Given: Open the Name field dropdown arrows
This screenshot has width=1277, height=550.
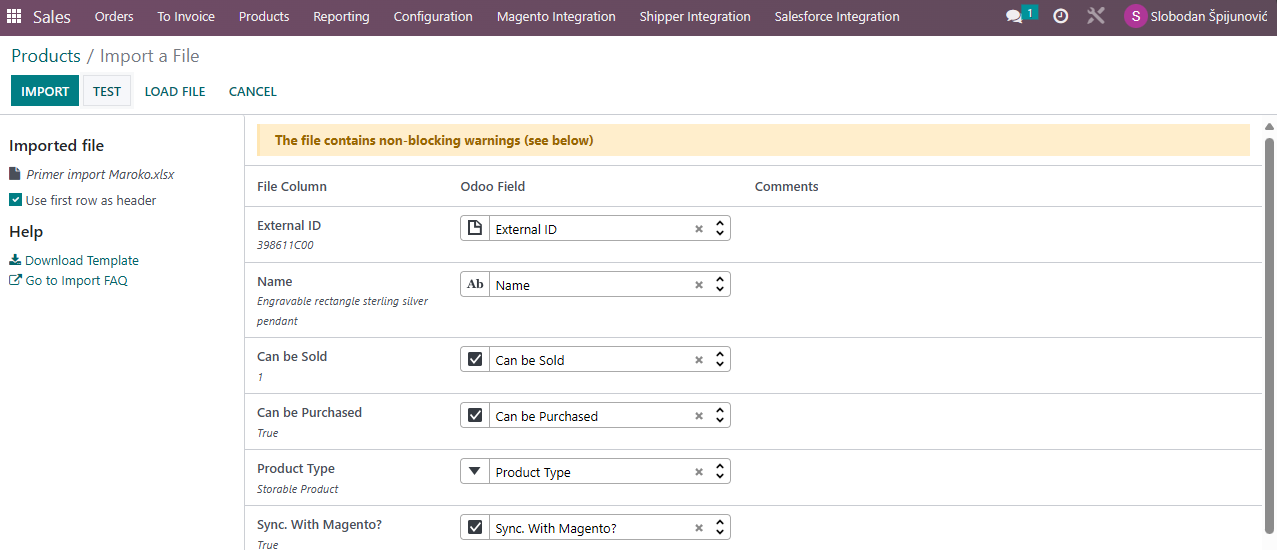Looking at the screenshot, I should [x=719, y=285].
